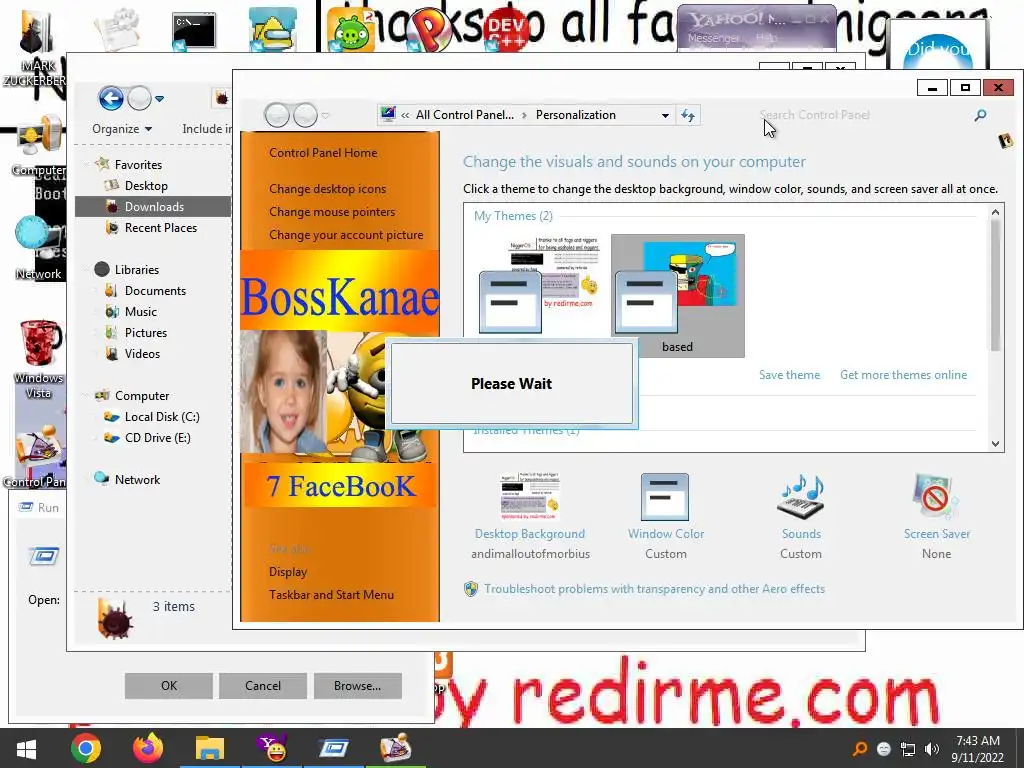Open the Screen Saver icon
The height and width of the screenshot is (768, 1024).
936,498
